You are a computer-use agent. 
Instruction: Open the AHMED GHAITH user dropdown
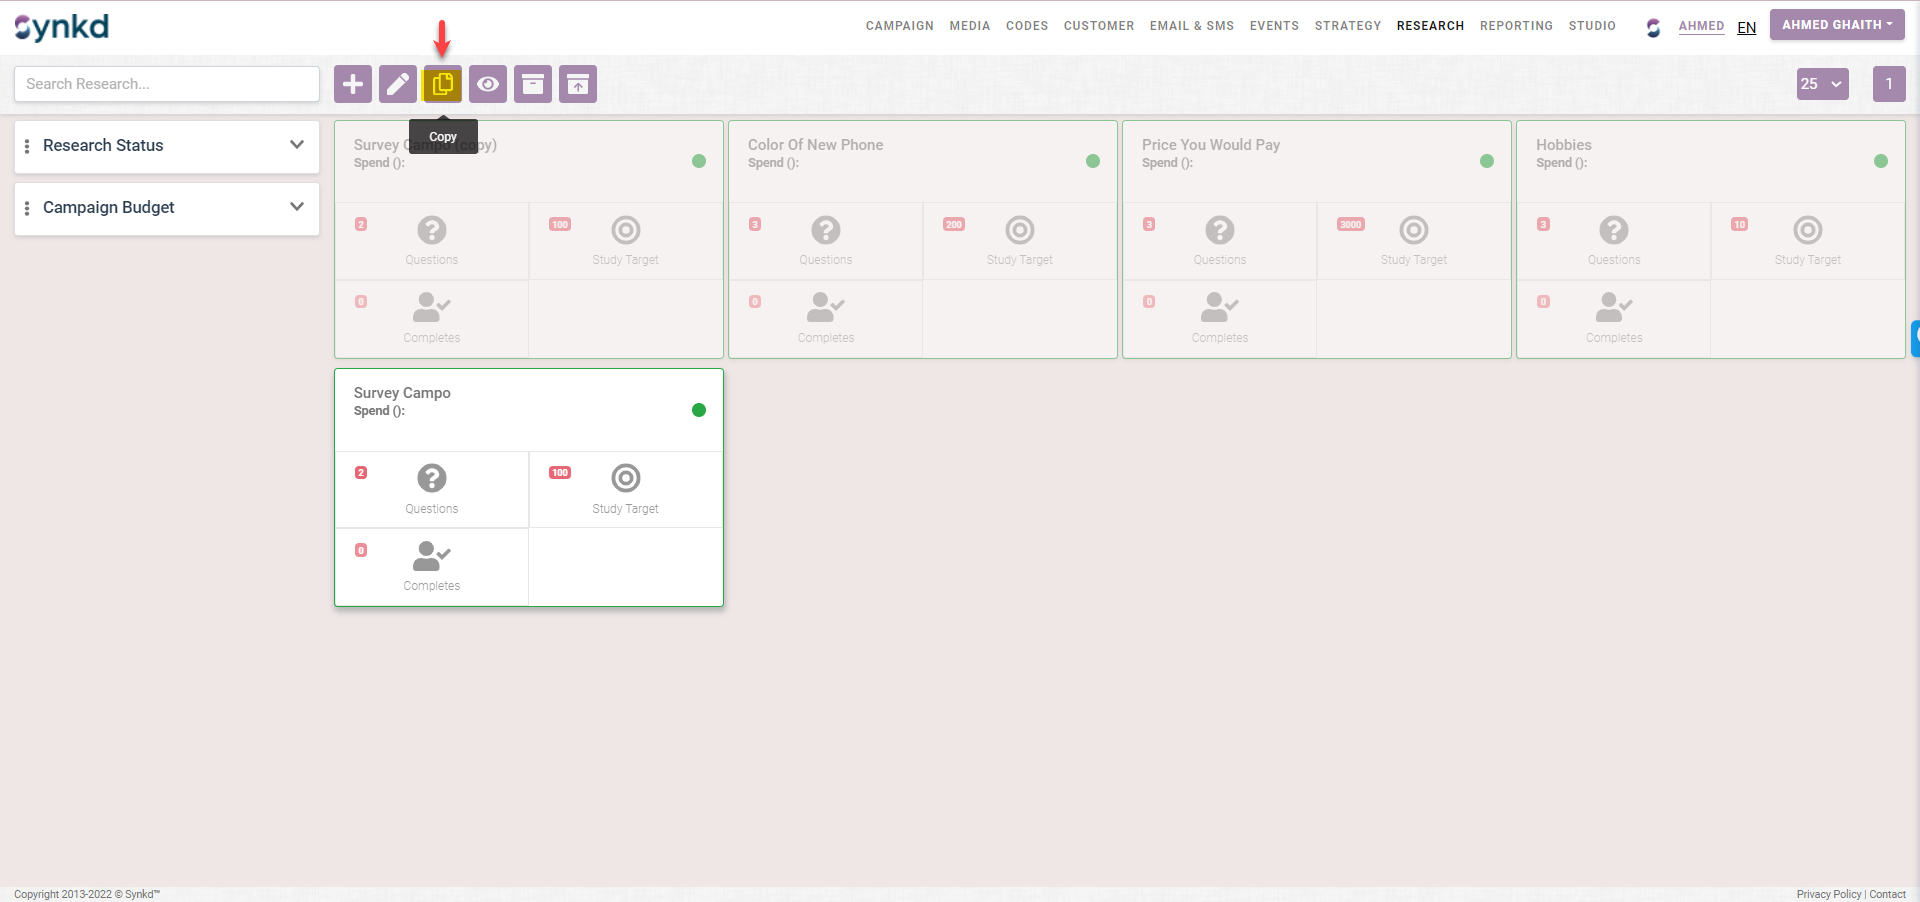click(1836, 25)
